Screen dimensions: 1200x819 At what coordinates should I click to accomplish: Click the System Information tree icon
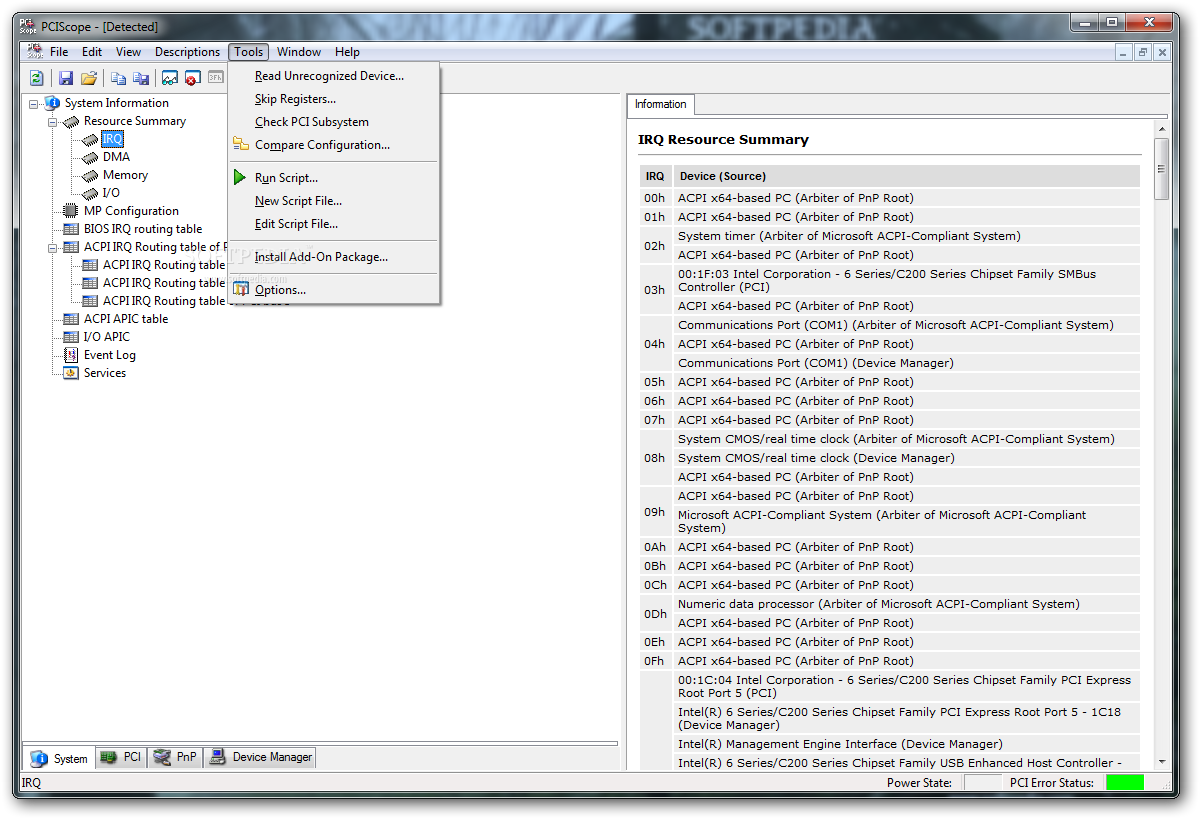click(x=53, y=103)
